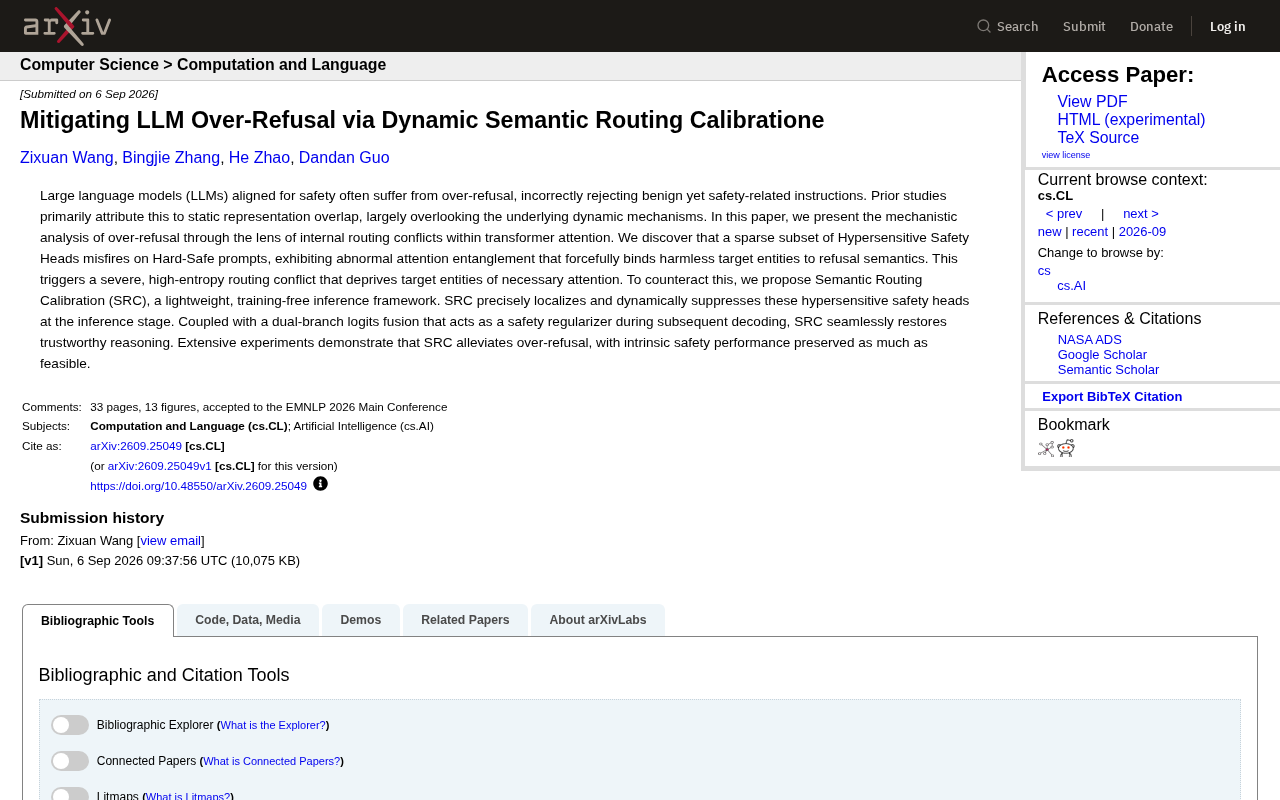The height and width of the screenshot is (800, 1280).
Task: Click the view license link
Action: (x=1066, y=155)
